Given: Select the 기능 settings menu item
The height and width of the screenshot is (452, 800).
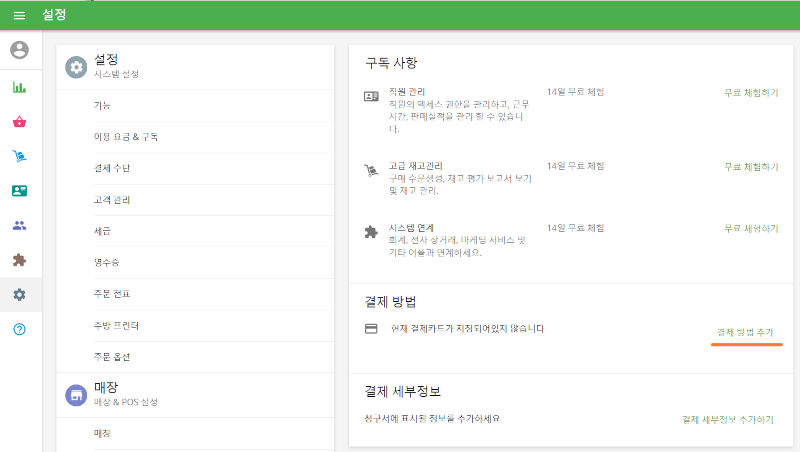Looking at the screenshot, I should tap(102, 105).
